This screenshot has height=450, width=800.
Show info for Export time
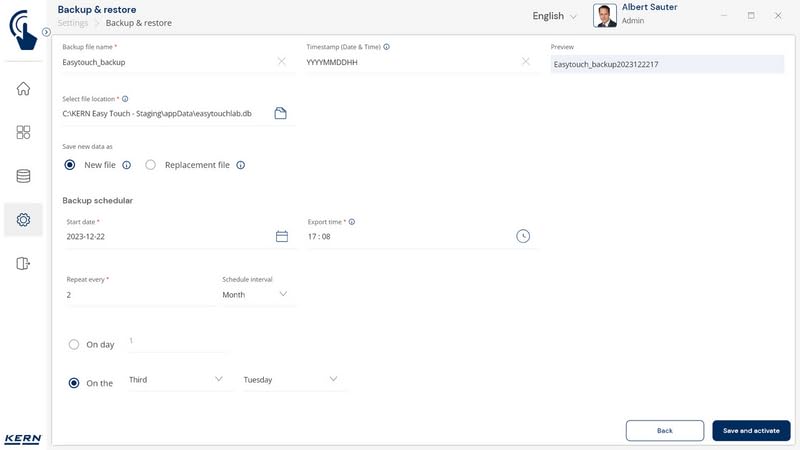[352, 222]
